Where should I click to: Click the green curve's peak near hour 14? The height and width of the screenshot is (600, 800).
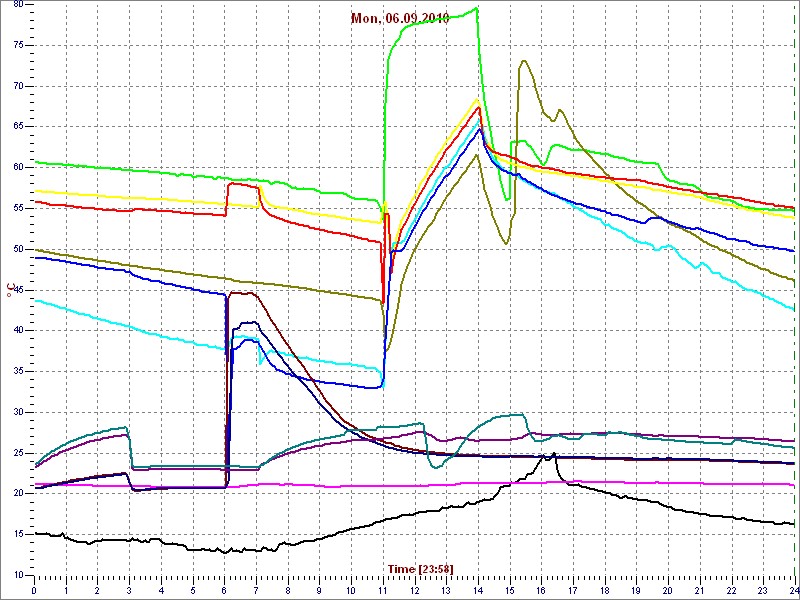(x=476, y=8)
